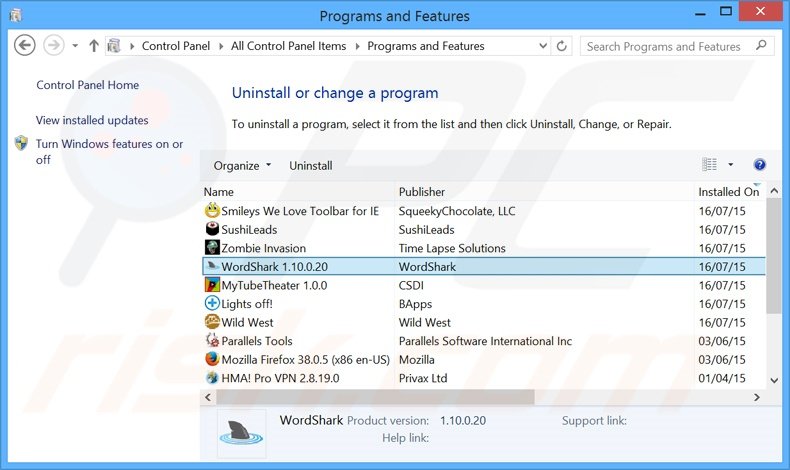Click the search magnifier icon
This screenshot has height=470, width=790.
[x=761, y=46]
